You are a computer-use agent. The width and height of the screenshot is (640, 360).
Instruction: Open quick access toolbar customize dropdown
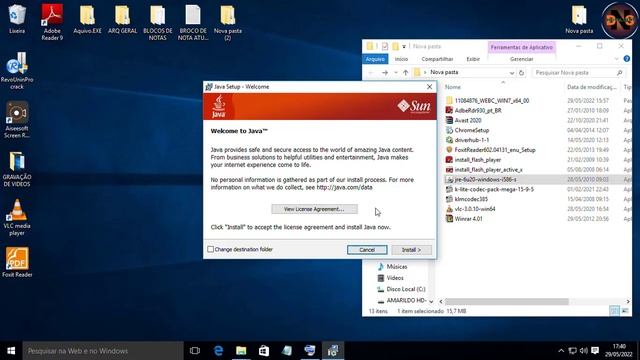(404, 47)
